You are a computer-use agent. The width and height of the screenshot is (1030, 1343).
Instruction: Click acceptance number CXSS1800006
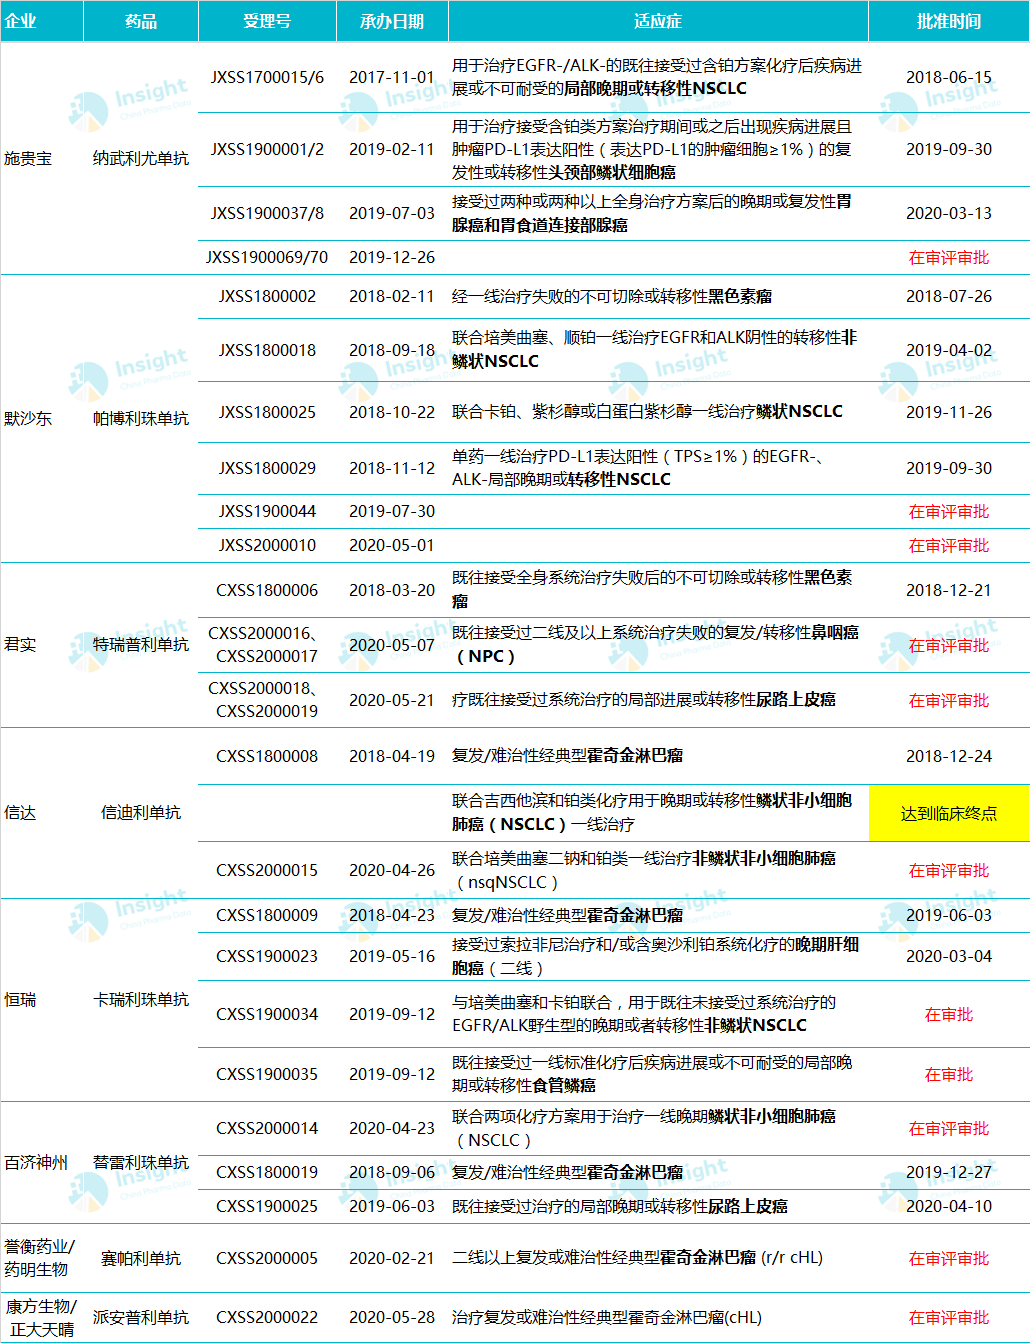pyautogui.click(x=267, y=590)
